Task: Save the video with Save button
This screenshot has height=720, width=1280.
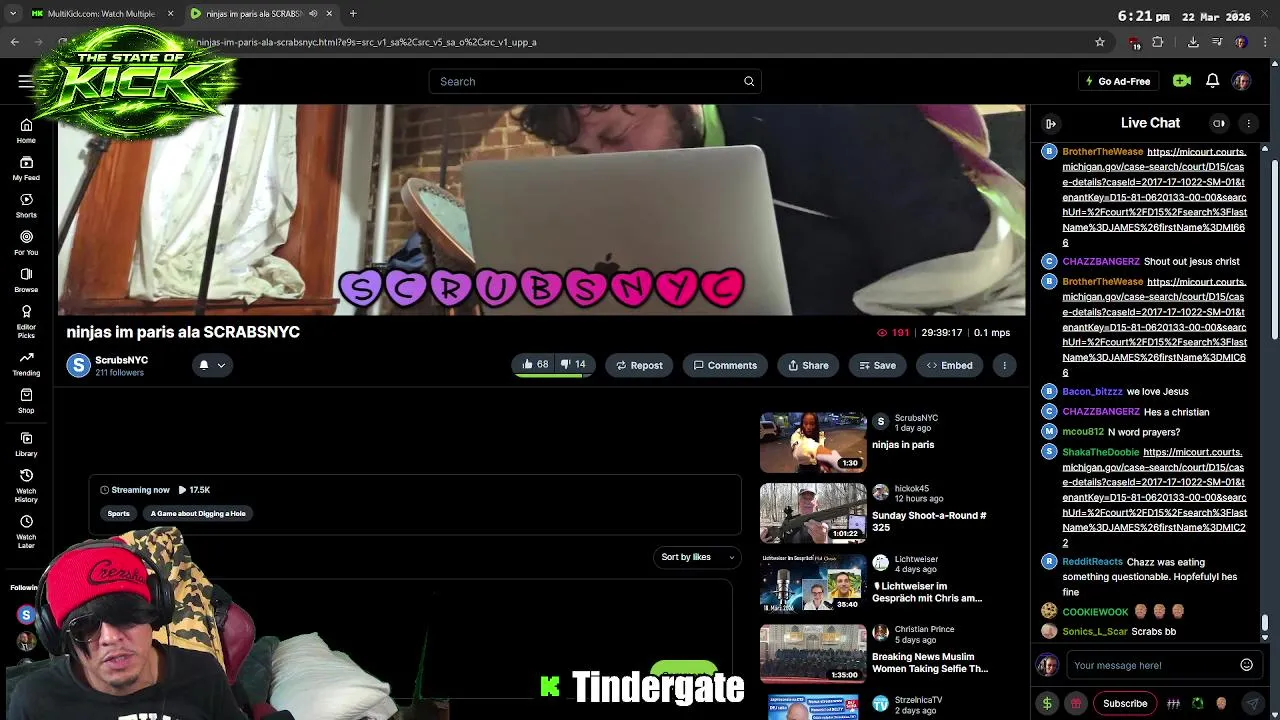Action: [x=877, y=365]
